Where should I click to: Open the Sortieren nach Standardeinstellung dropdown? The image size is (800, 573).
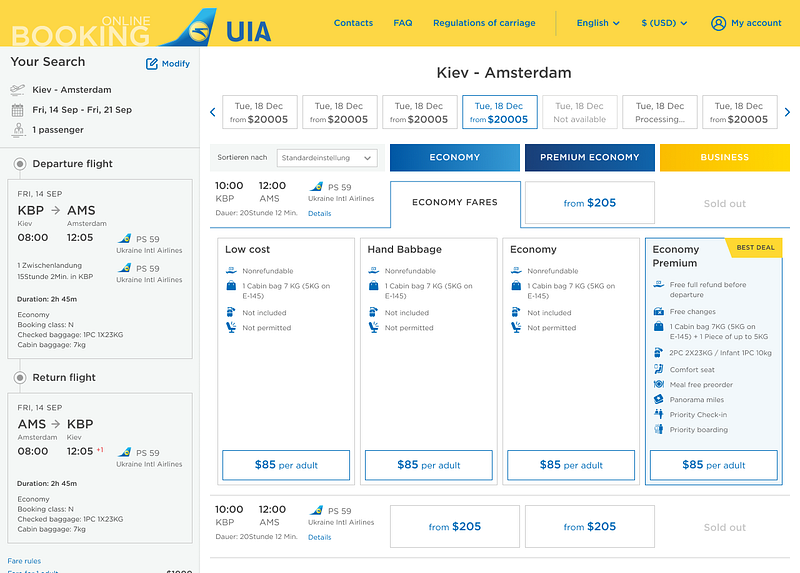click(x=327, y=158)
